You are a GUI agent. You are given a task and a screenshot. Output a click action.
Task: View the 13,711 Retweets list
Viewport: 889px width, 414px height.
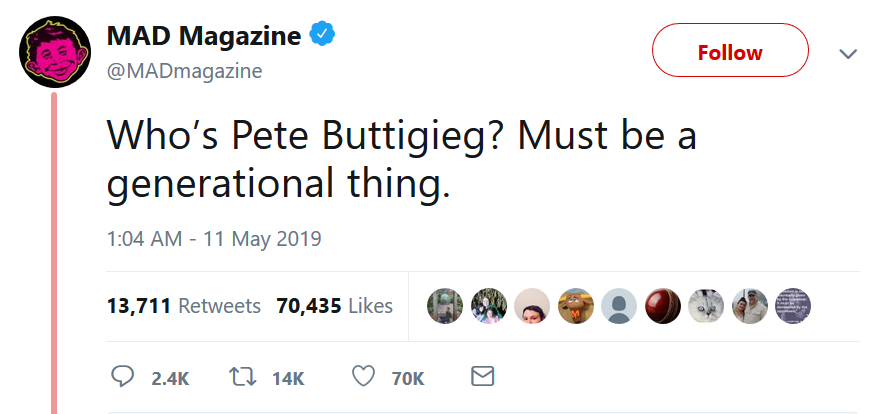pyautogui.click(x=184, y=306)
